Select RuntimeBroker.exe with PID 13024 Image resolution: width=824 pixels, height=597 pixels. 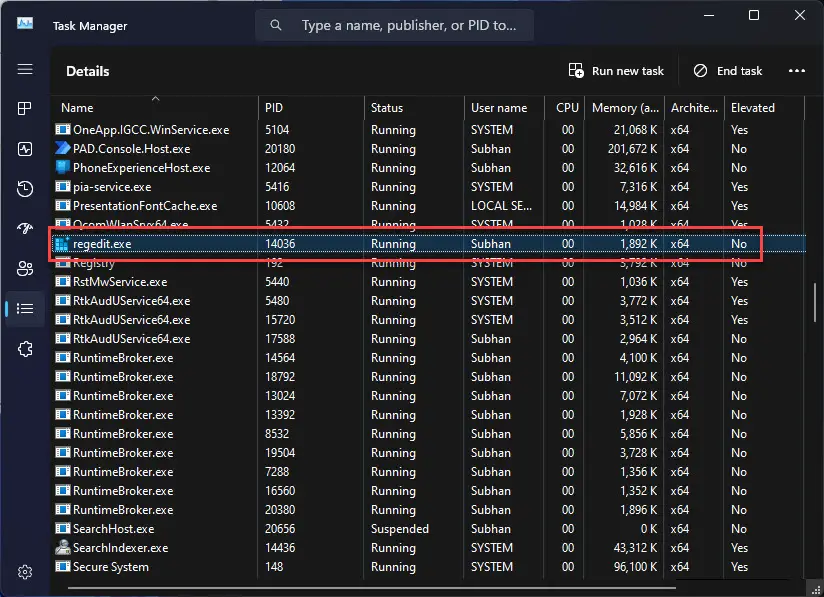coord(123,396)
